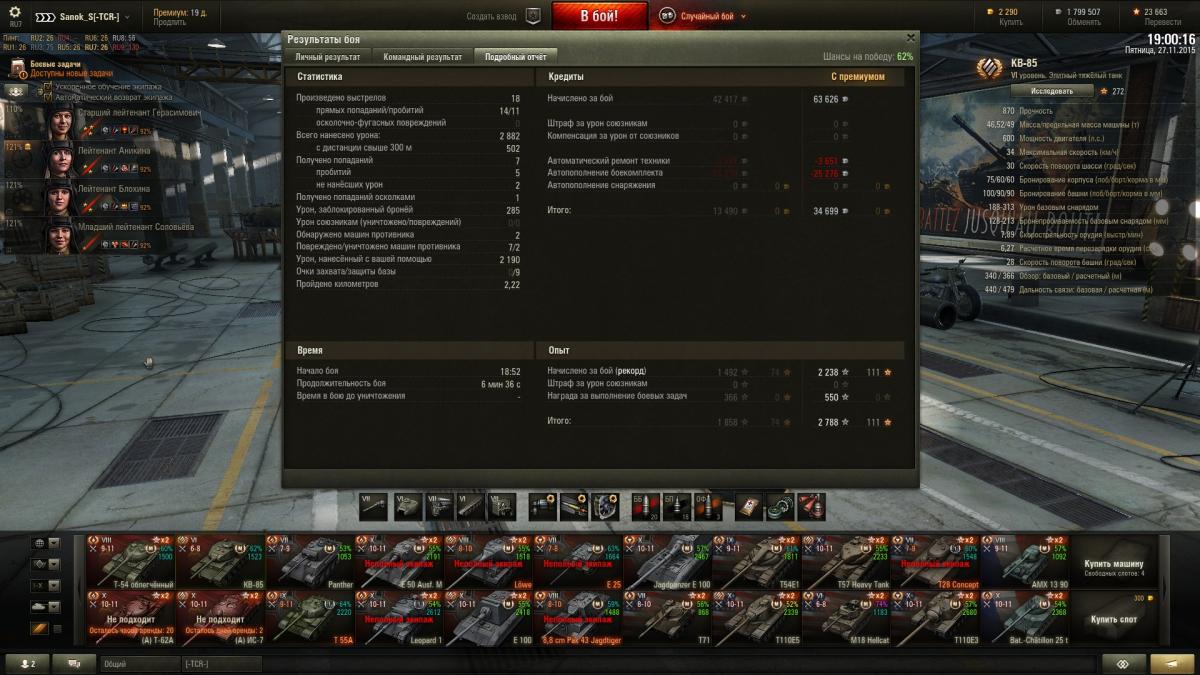Screen dimensions: 1200x675
Task: Click the Купить машину slot
Action: click(1115, 562)
